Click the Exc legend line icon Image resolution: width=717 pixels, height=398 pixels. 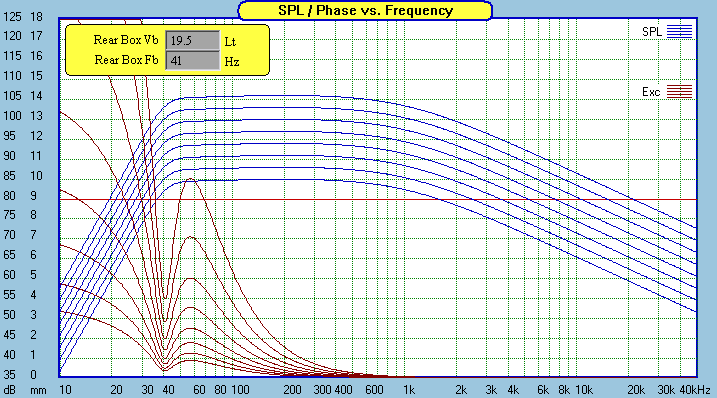(x=680, y=91)
